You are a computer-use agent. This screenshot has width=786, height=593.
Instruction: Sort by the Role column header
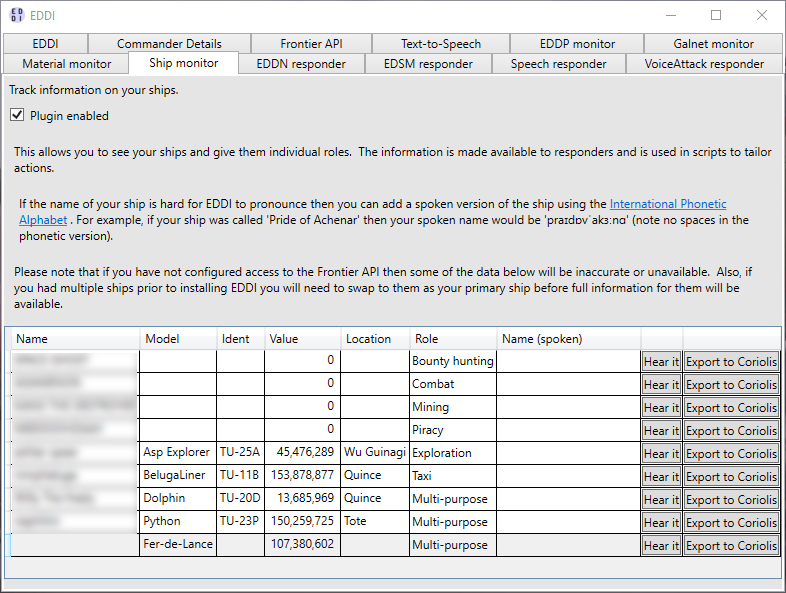[453, 339]
